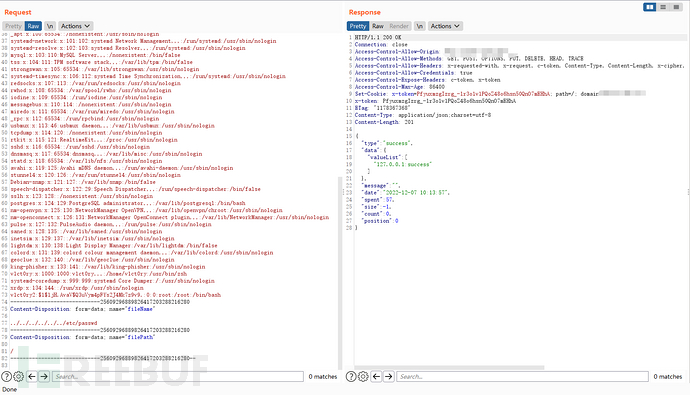This screenshot has height=395, width=690.
Task: Switch Response view to Raw tab
Action: (x=378, y=26)
